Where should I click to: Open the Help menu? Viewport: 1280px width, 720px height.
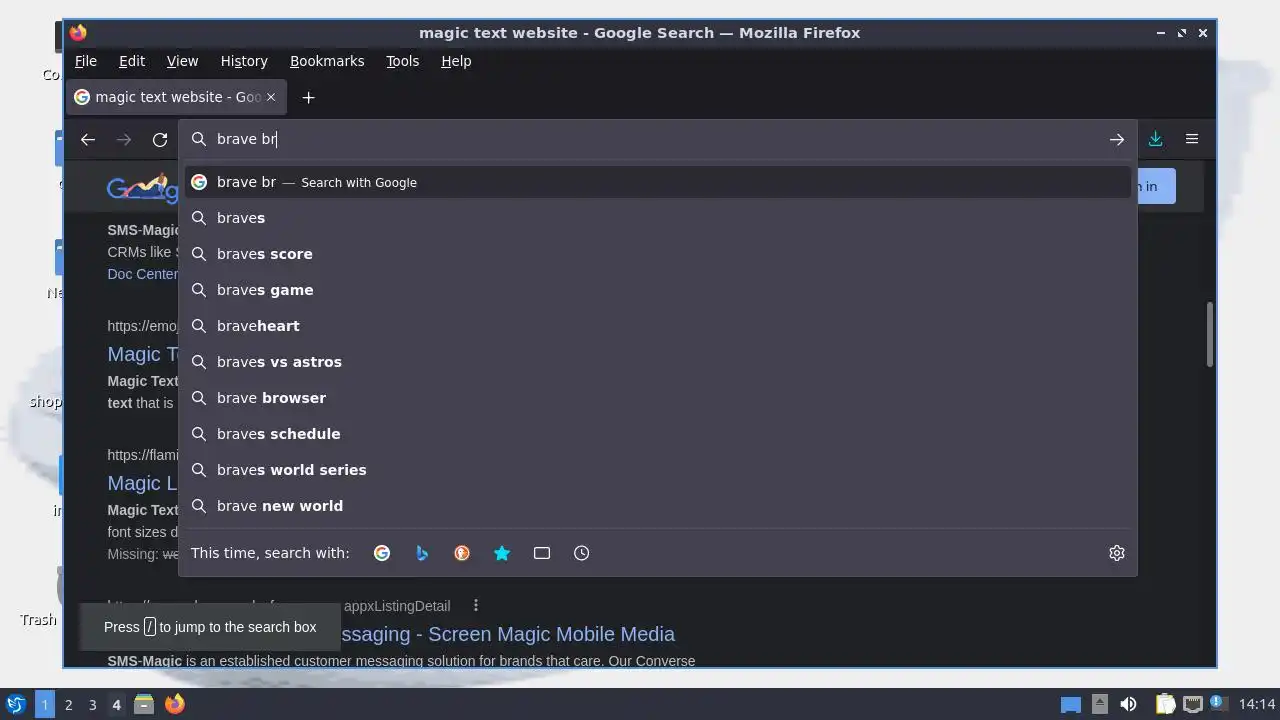pos(456,61)
